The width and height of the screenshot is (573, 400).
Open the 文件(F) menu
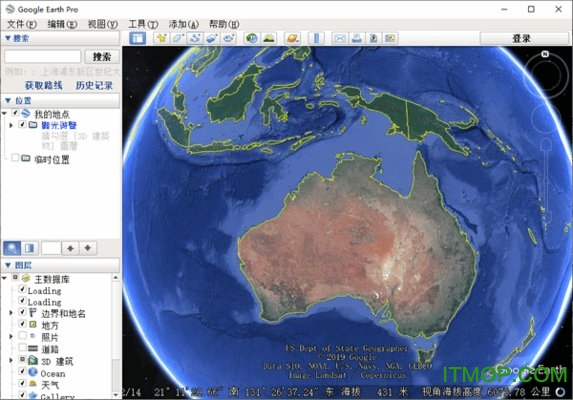click(22, 24)
